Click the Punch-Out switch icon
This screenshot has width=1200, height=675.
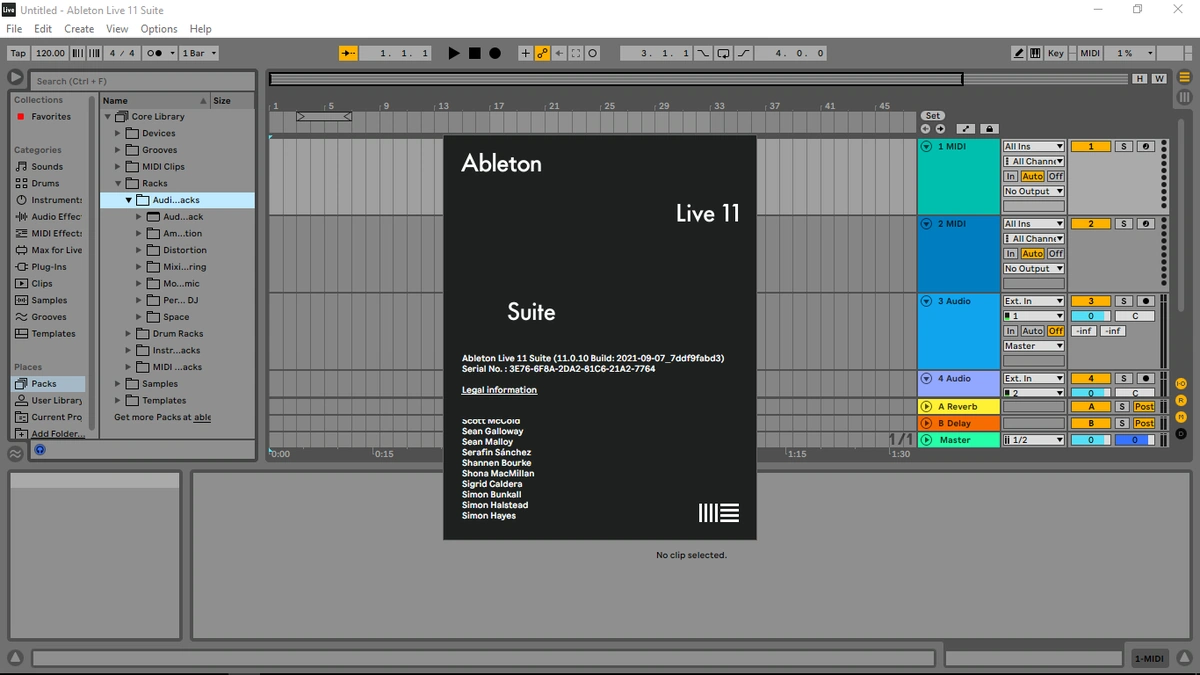[744, 53]
